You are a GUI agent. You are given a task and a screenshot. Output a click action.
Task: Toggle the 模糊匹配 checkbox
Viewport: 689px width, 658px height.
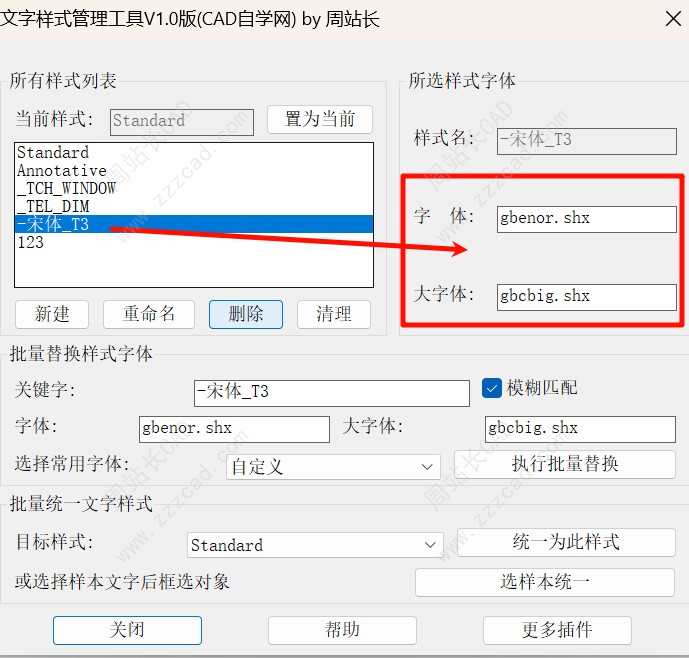coord(492,387)
